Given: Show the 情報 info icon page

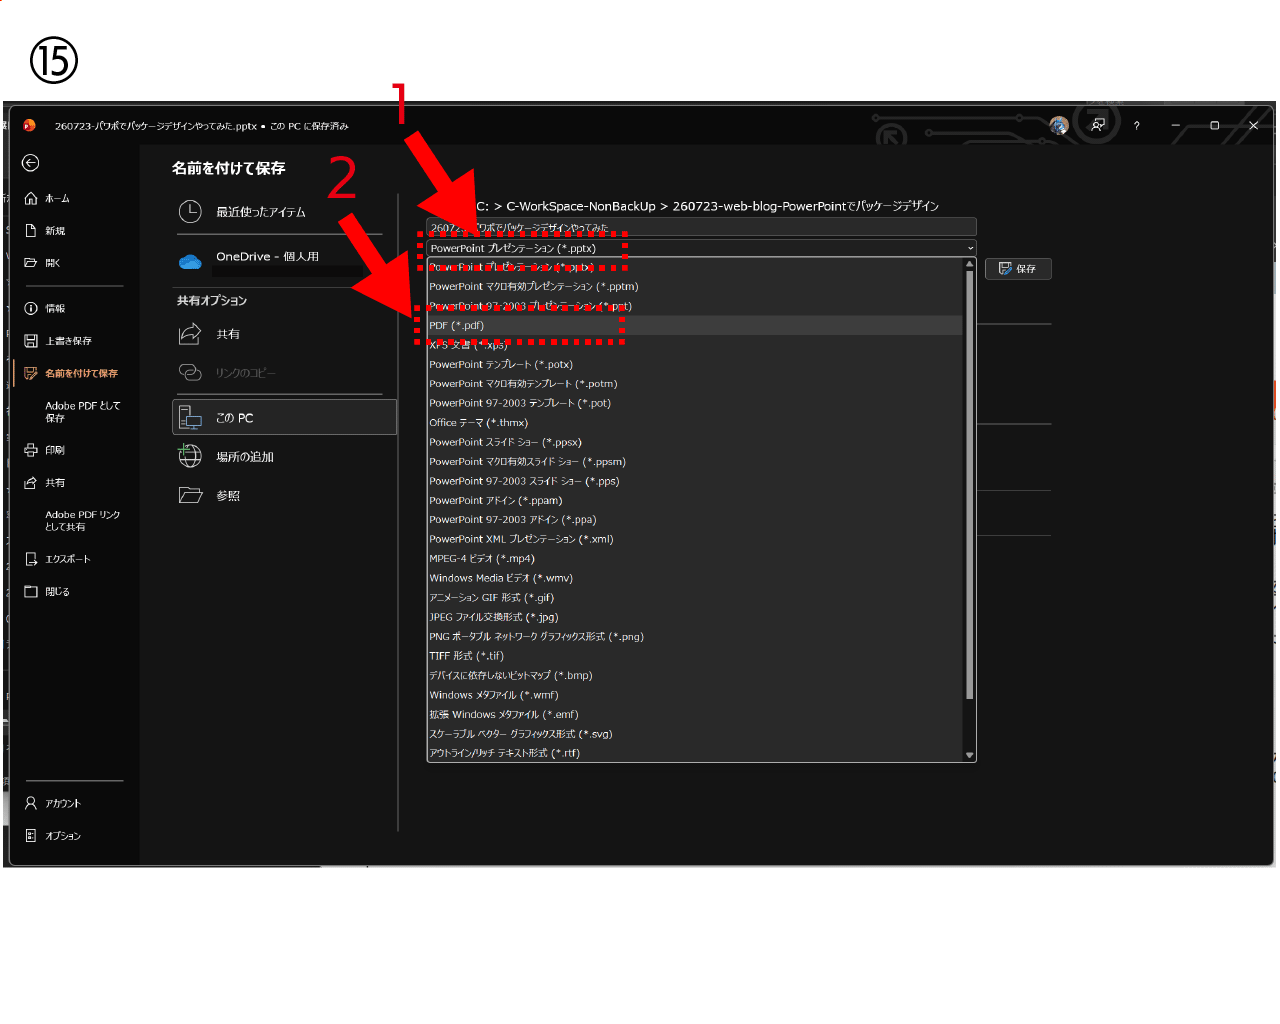Looking at the screenshot, I should click(x=31, y=309).
